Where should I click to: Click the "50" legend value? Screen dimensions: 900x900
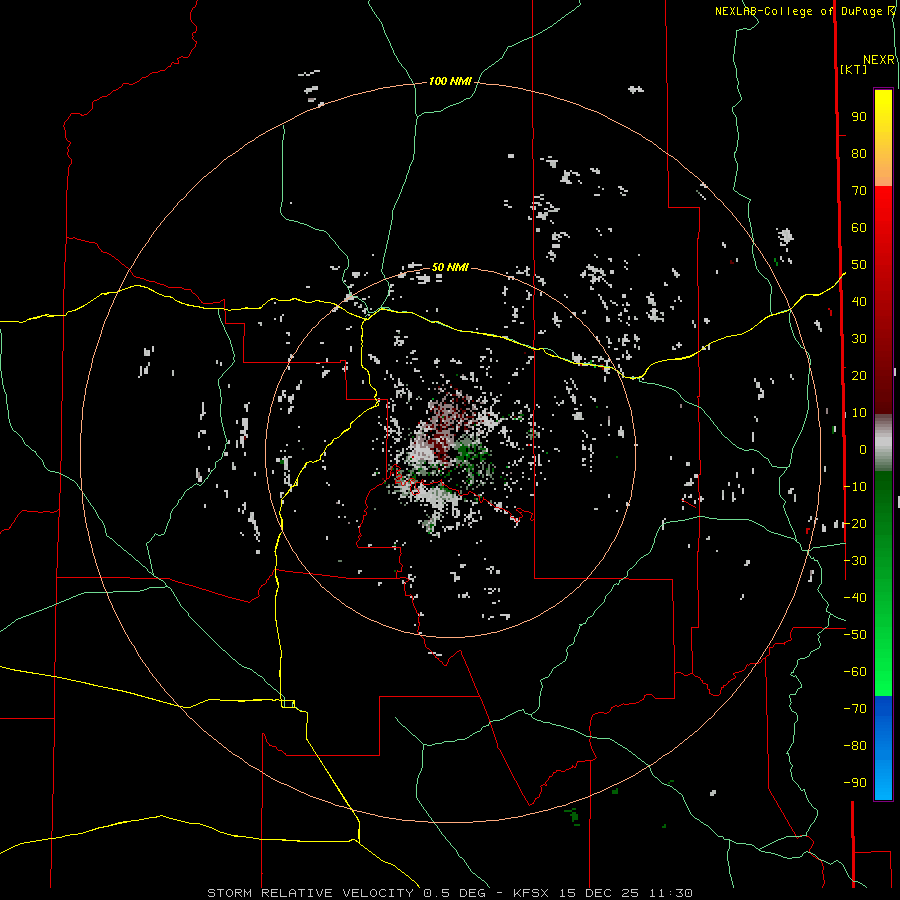coord(859,265)
